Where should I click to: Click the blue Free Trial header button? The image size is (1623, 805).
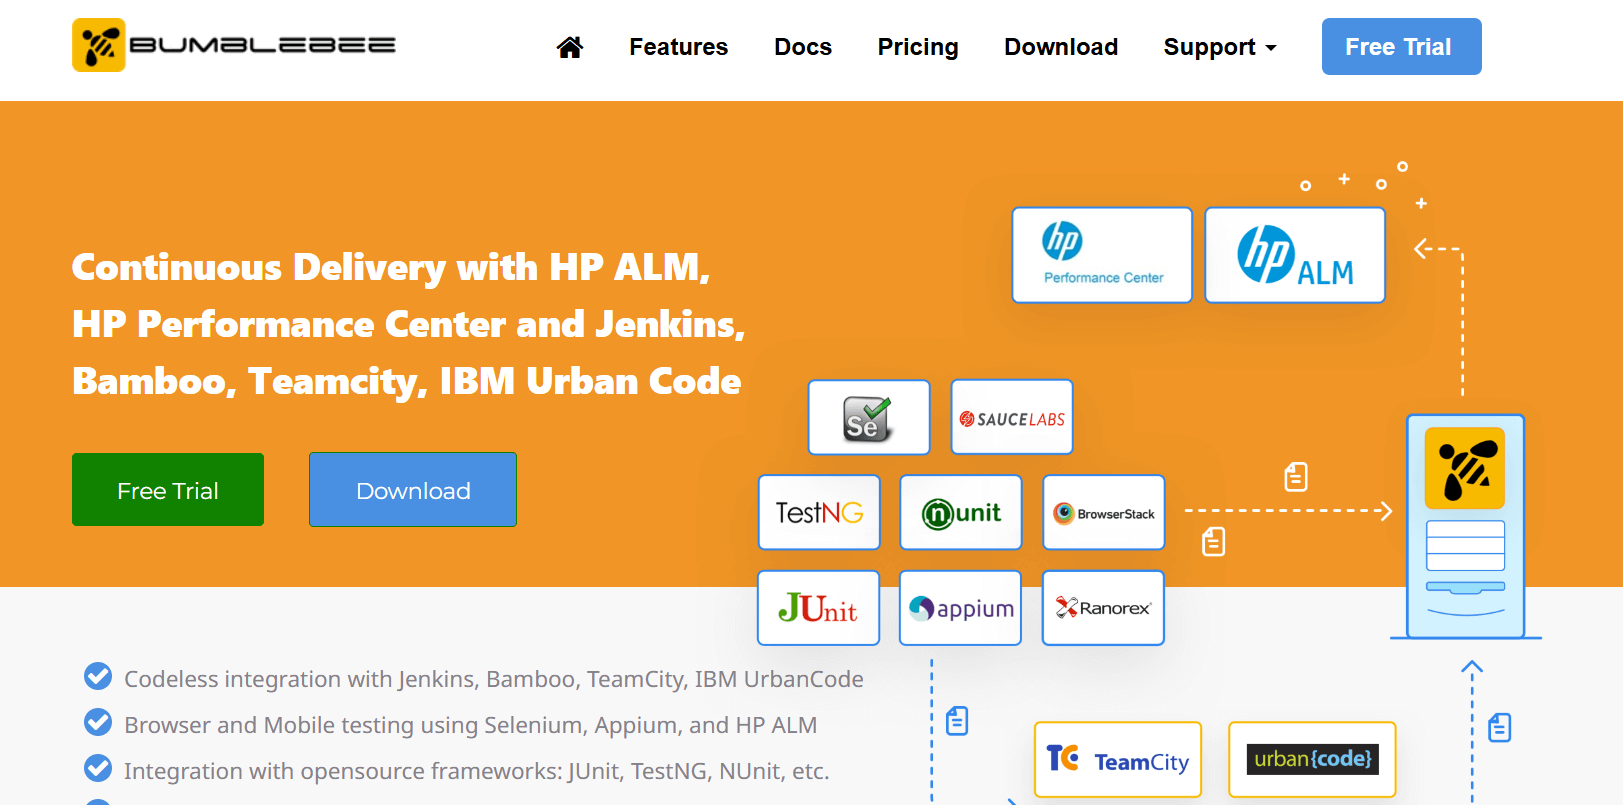pyautogui.click(x=1401, y=46)
